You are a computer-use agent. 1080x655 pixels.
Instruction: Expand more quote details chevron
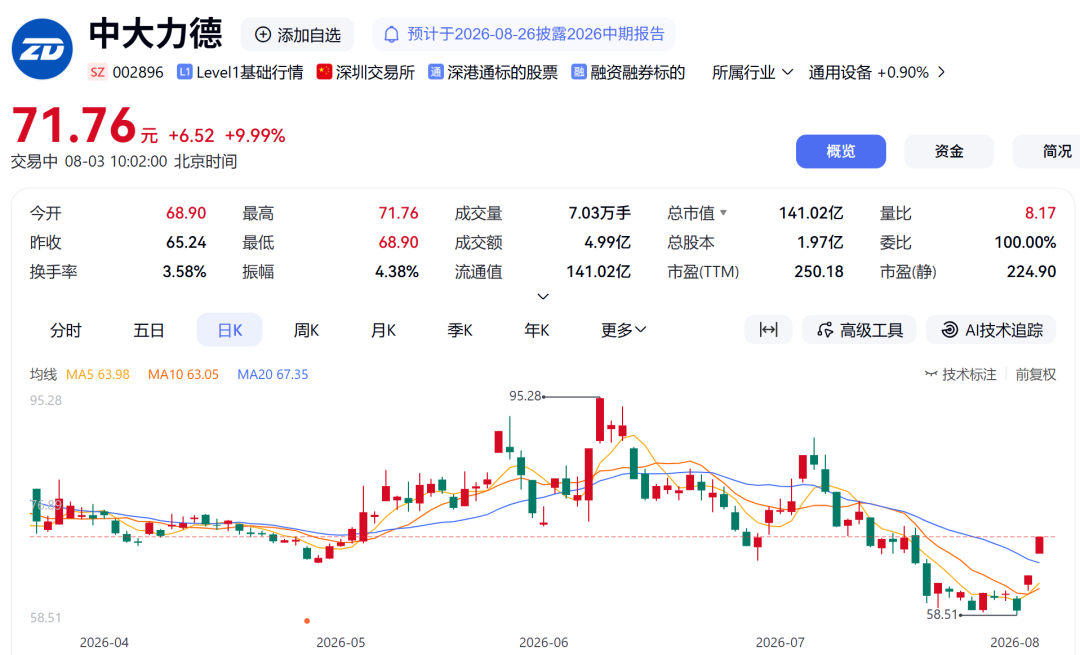tap(543, 296)
